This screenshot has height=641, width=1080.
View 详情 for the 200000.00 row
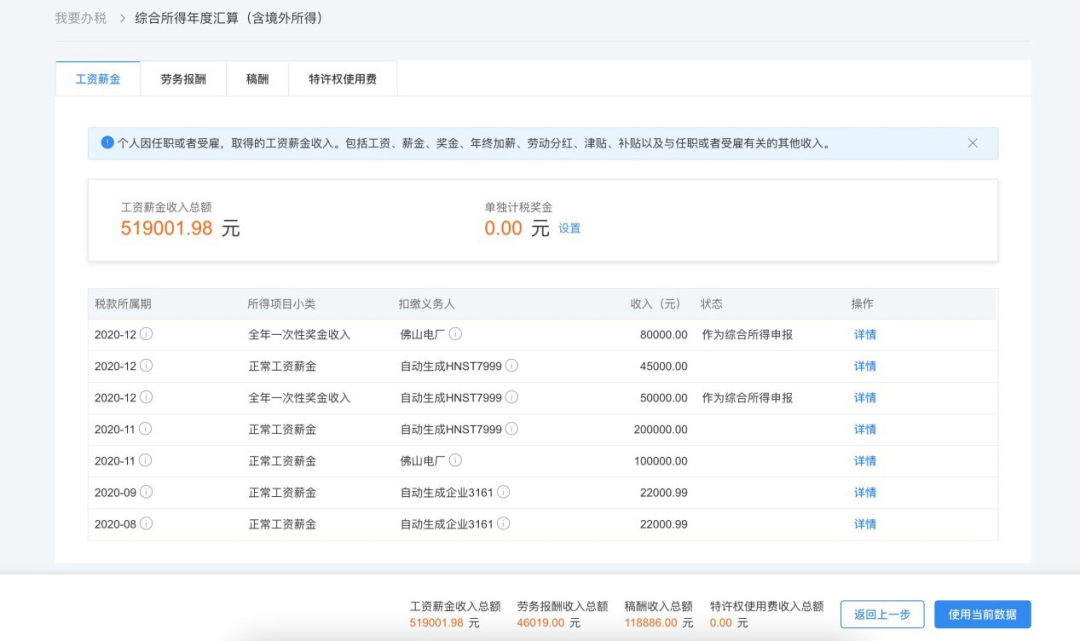click(865, 430)
